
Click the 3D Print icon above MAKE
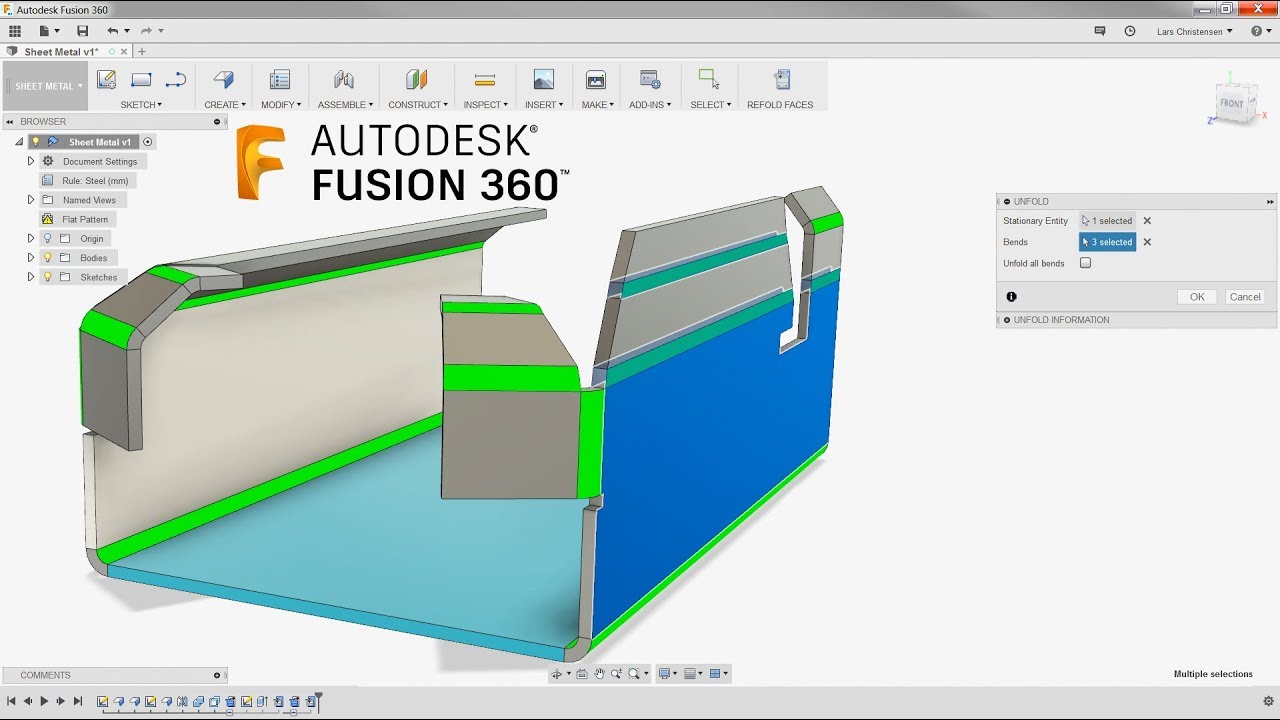(x=596, y=80)
